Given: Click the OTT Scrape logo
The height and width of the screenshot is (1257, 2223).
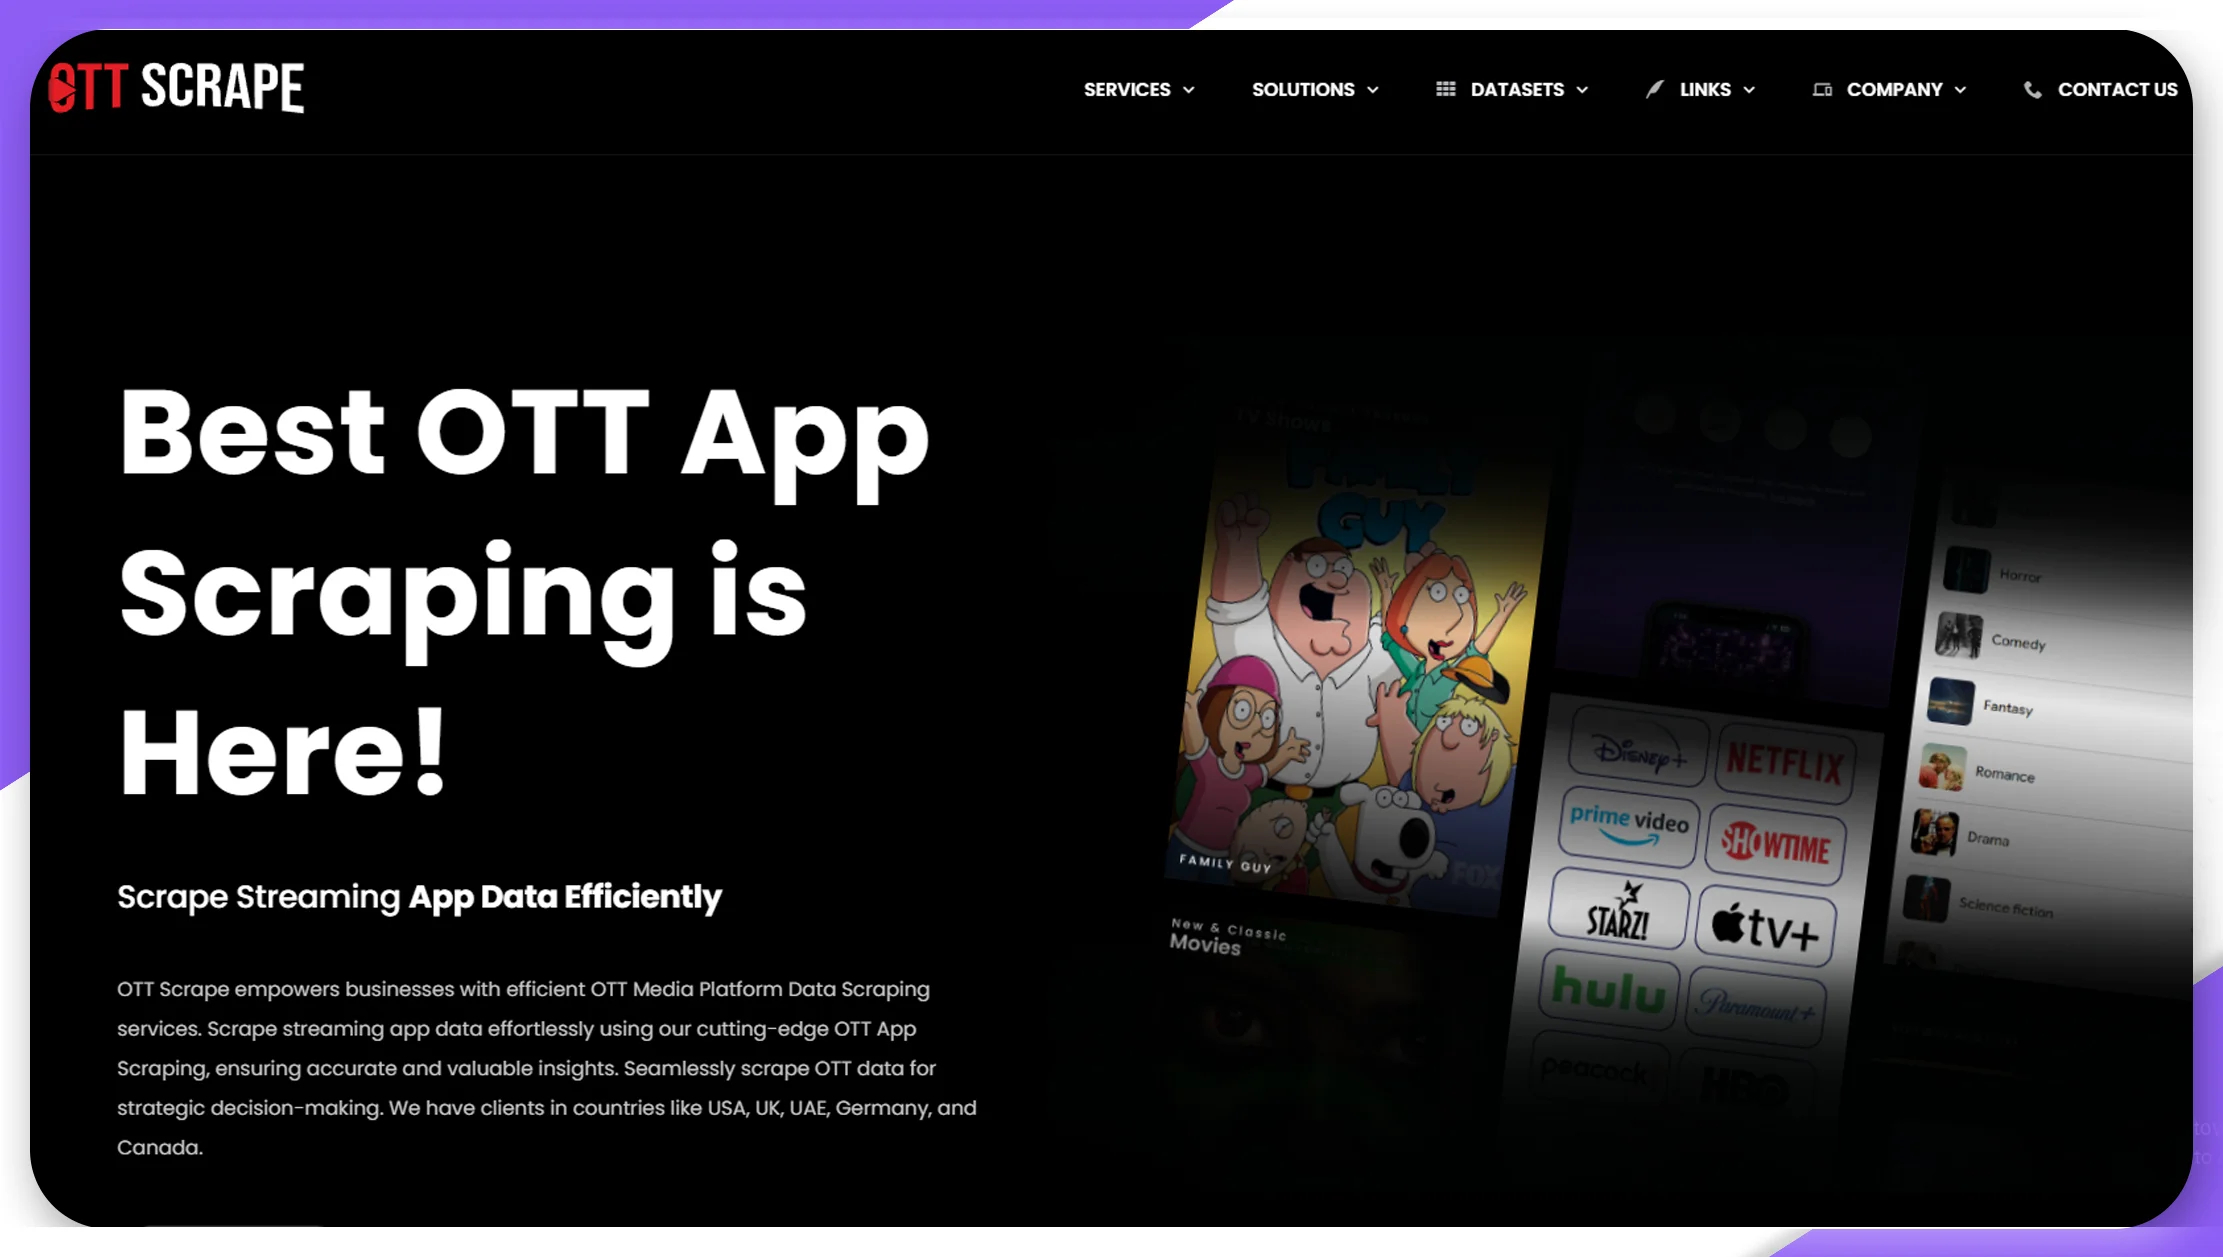Looking at the screenshot, I should 176,87.
